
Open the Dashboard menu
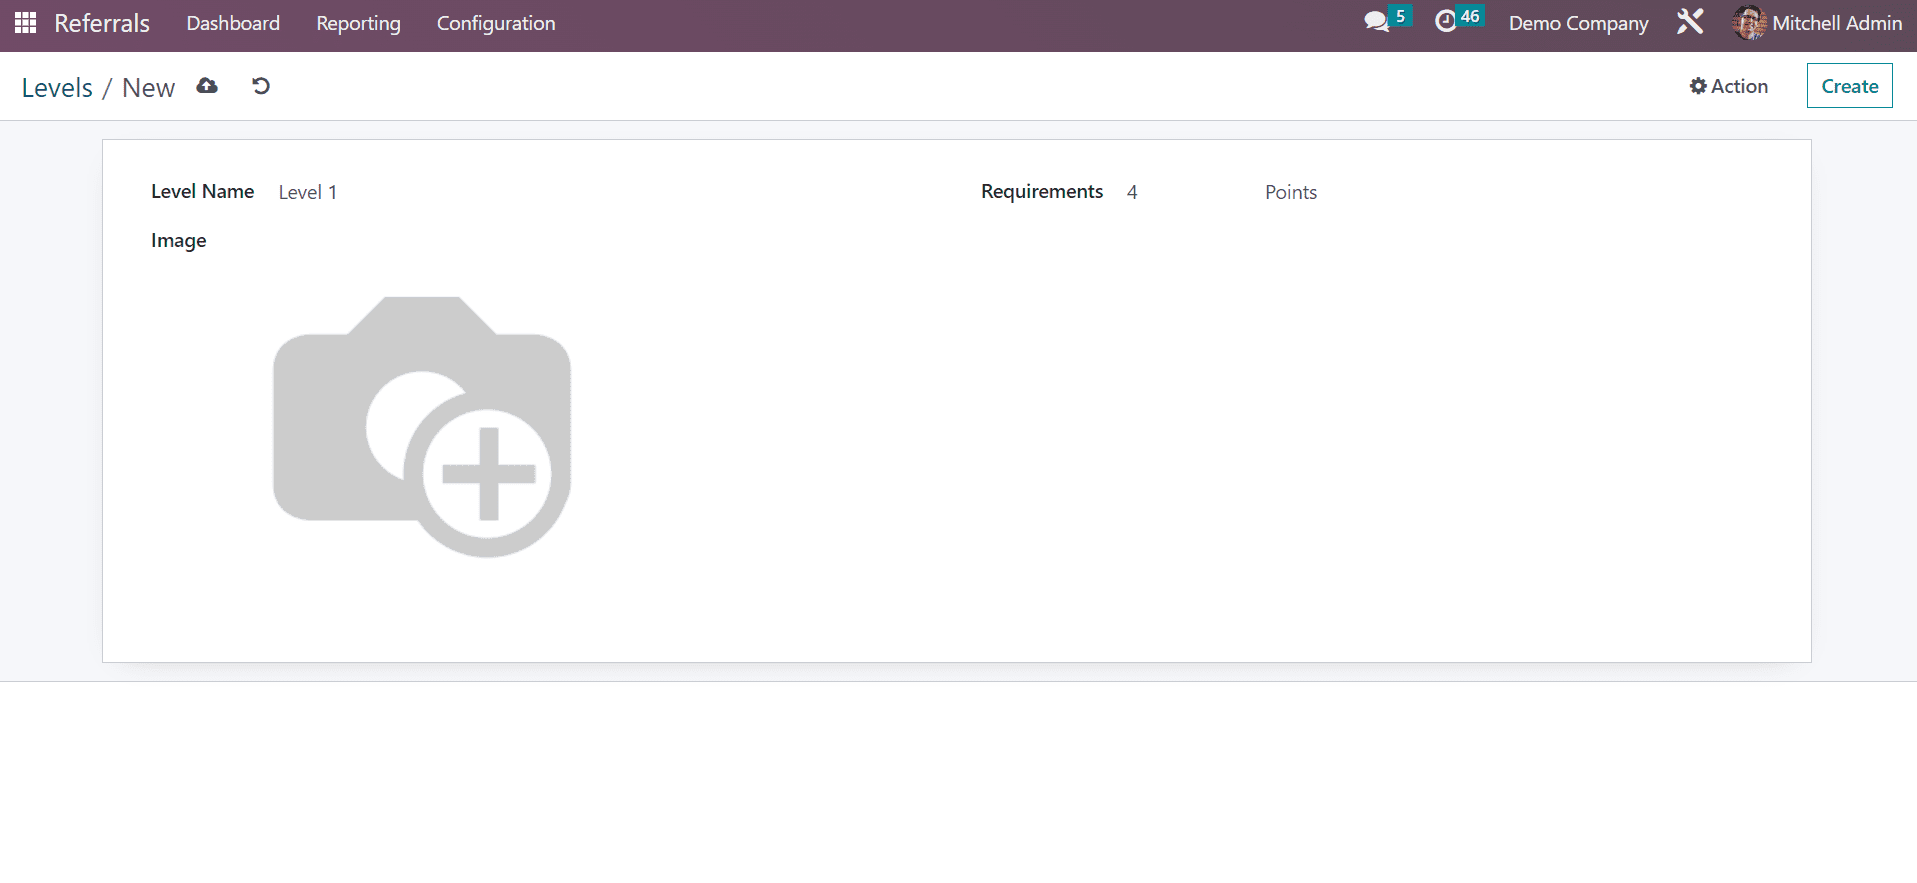coord(233,23)
